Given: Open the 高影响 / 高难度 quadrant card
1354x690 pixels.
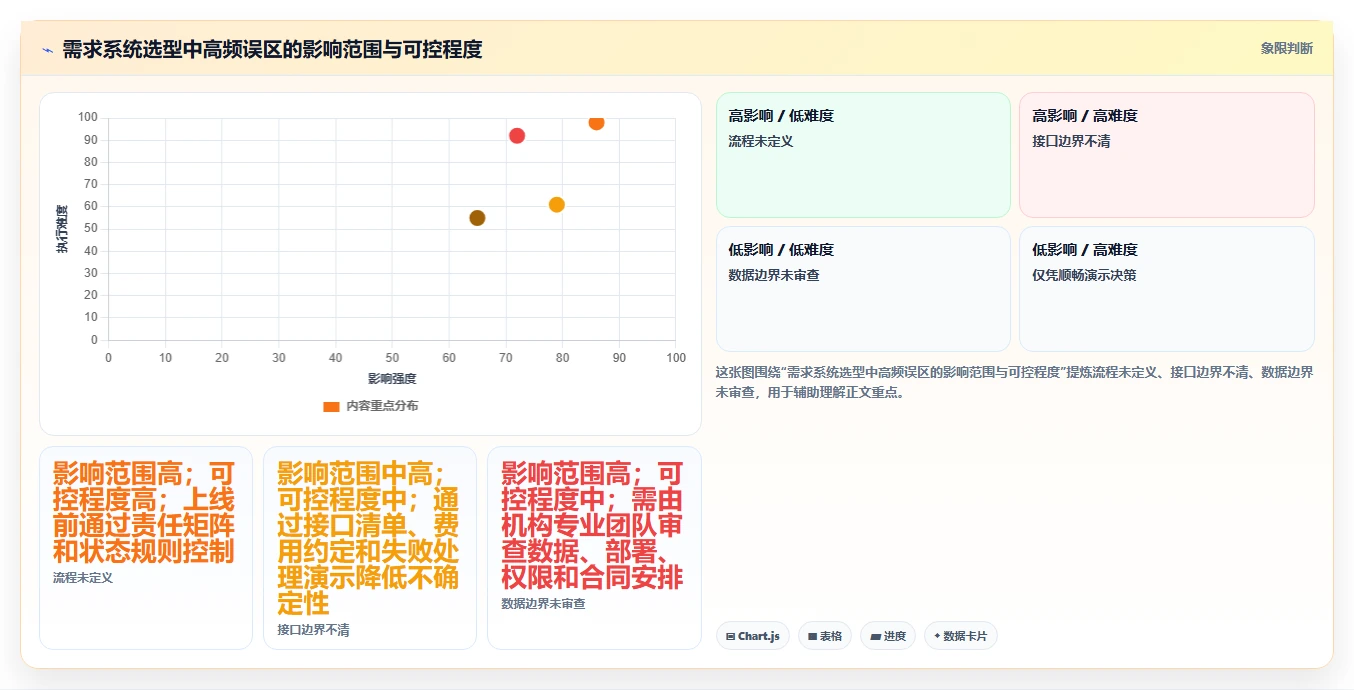Looking at the screenshot, I should (x=1166, y=155).
